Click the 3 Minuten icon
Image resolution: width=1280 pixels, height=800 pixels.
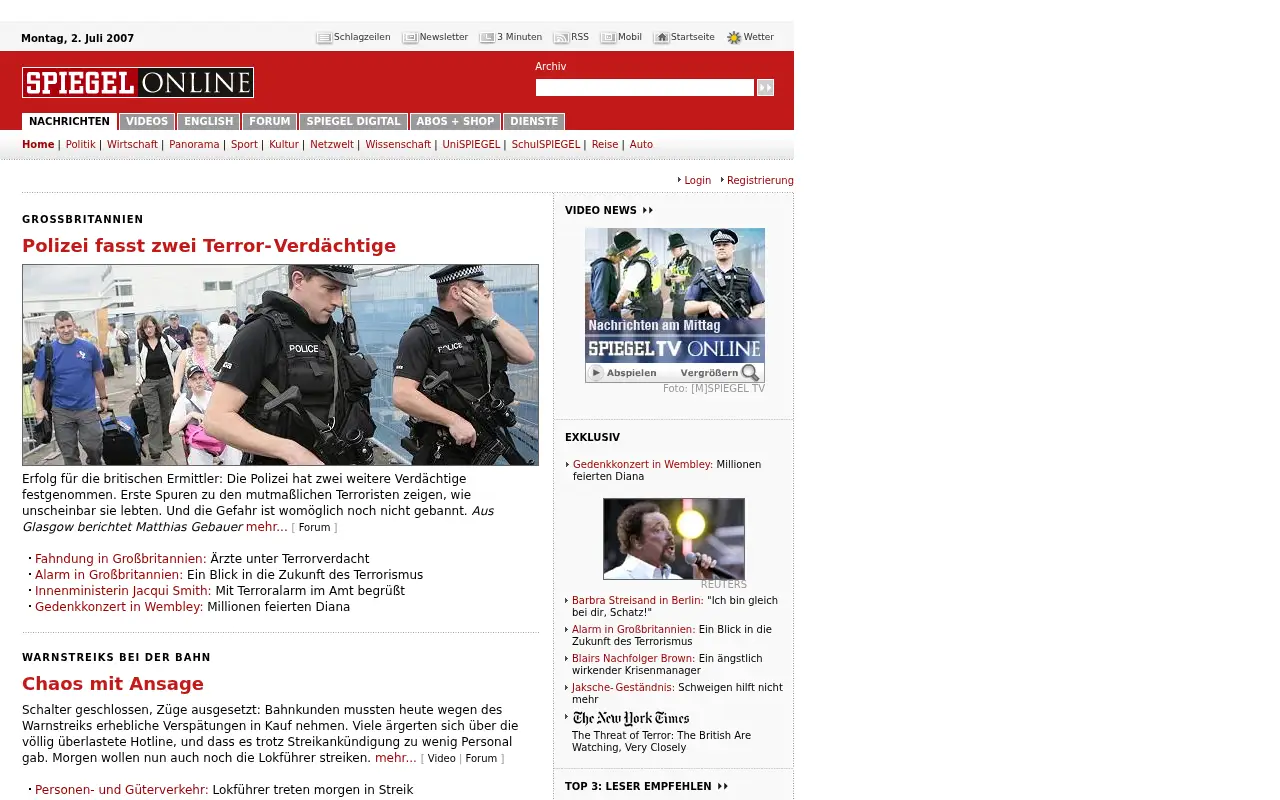tap(487, 38)
